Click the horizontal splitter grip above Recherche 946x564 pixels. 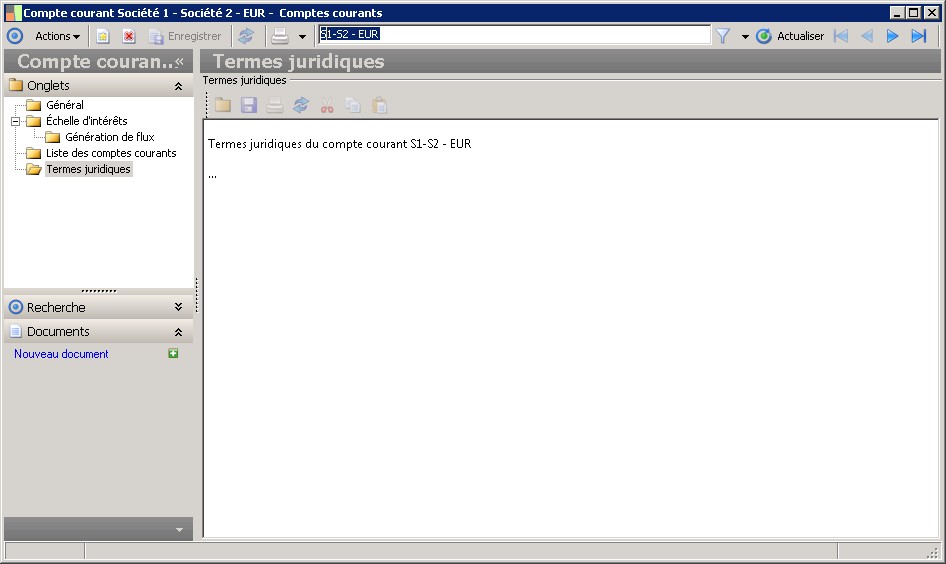[98, 291]
